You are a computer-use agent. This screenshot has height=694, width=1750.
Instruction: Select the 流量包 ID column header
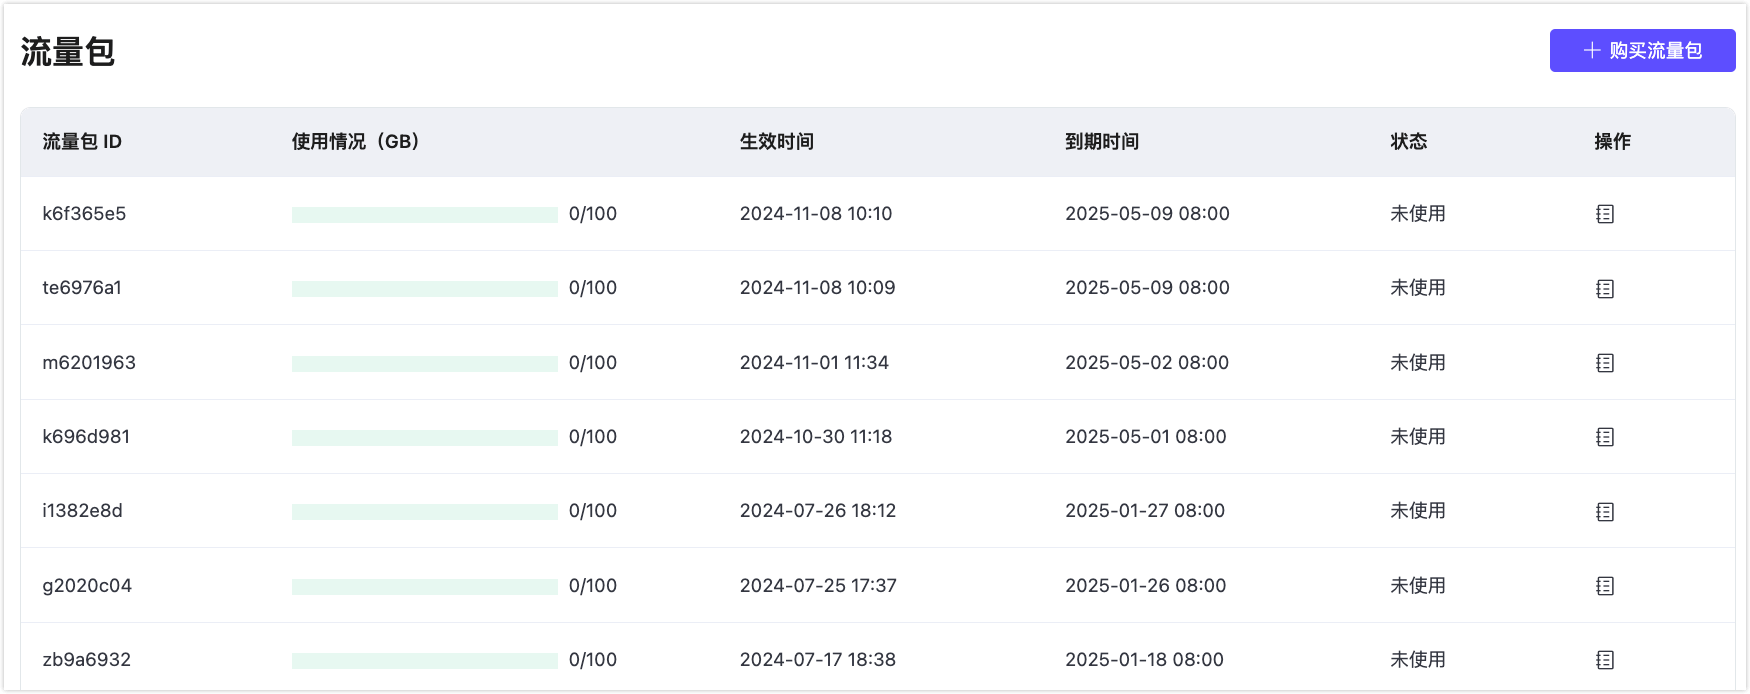(x=82, y=142)
